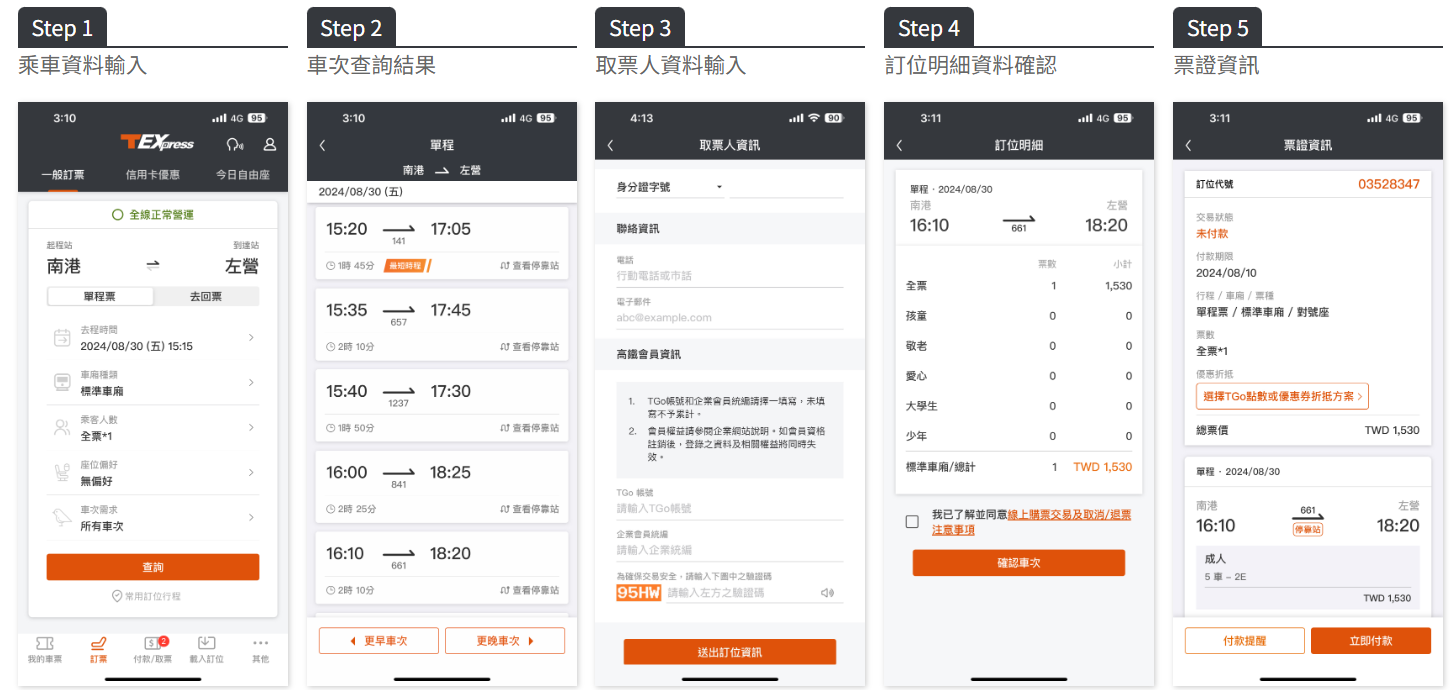1450x690 pixels.
Task: Check the 我已了解並同意 agreement checkbox
Action: tap(913, 519)
